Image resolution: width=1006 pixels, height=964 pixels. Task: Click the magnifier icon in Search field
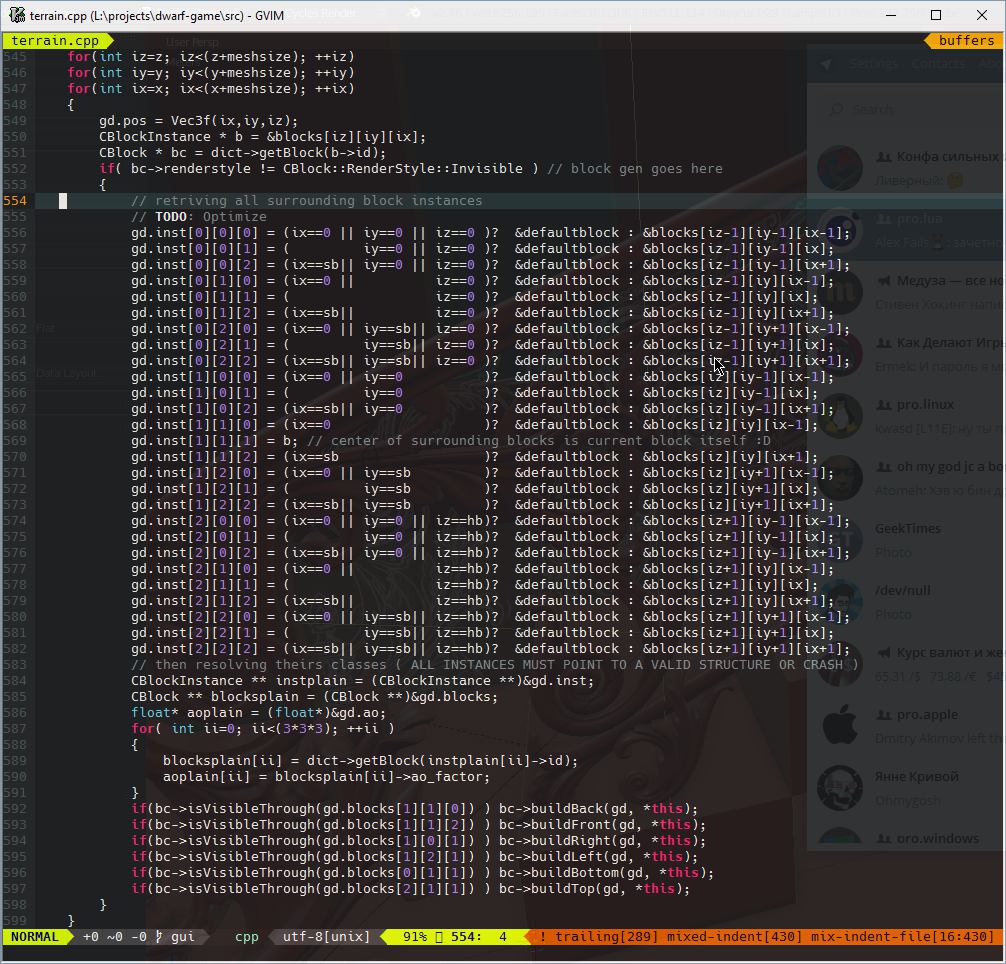click(x=836, y=110)
